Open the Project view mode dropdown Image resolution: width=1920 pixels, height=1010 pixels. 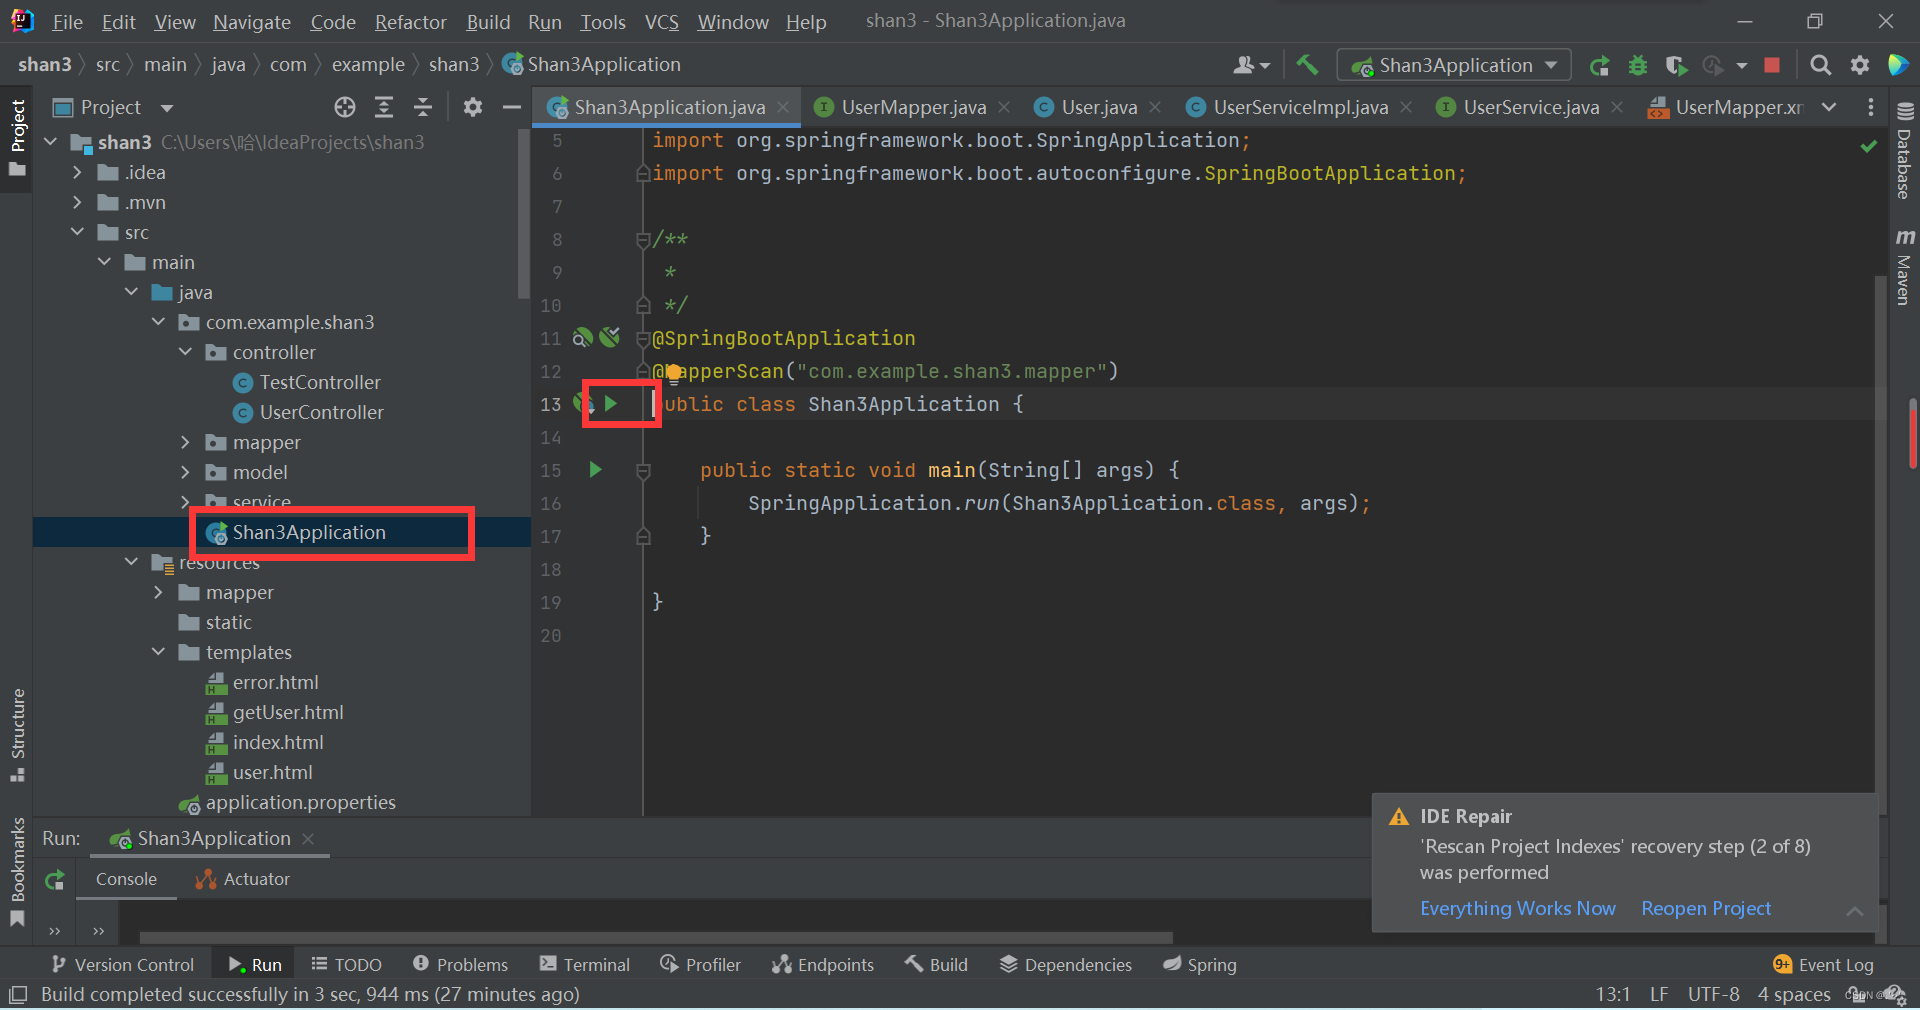point(167,107)
